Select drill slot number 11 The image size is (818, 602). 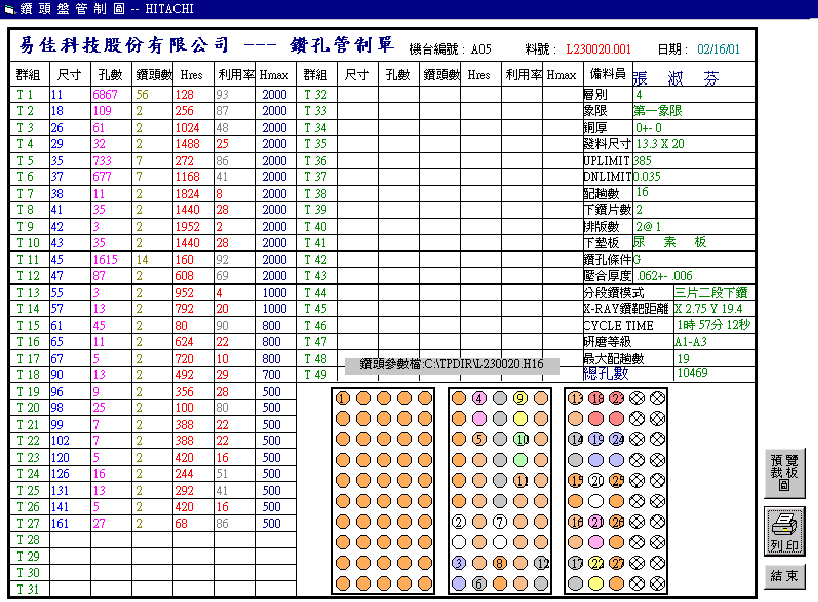[521, 480]
